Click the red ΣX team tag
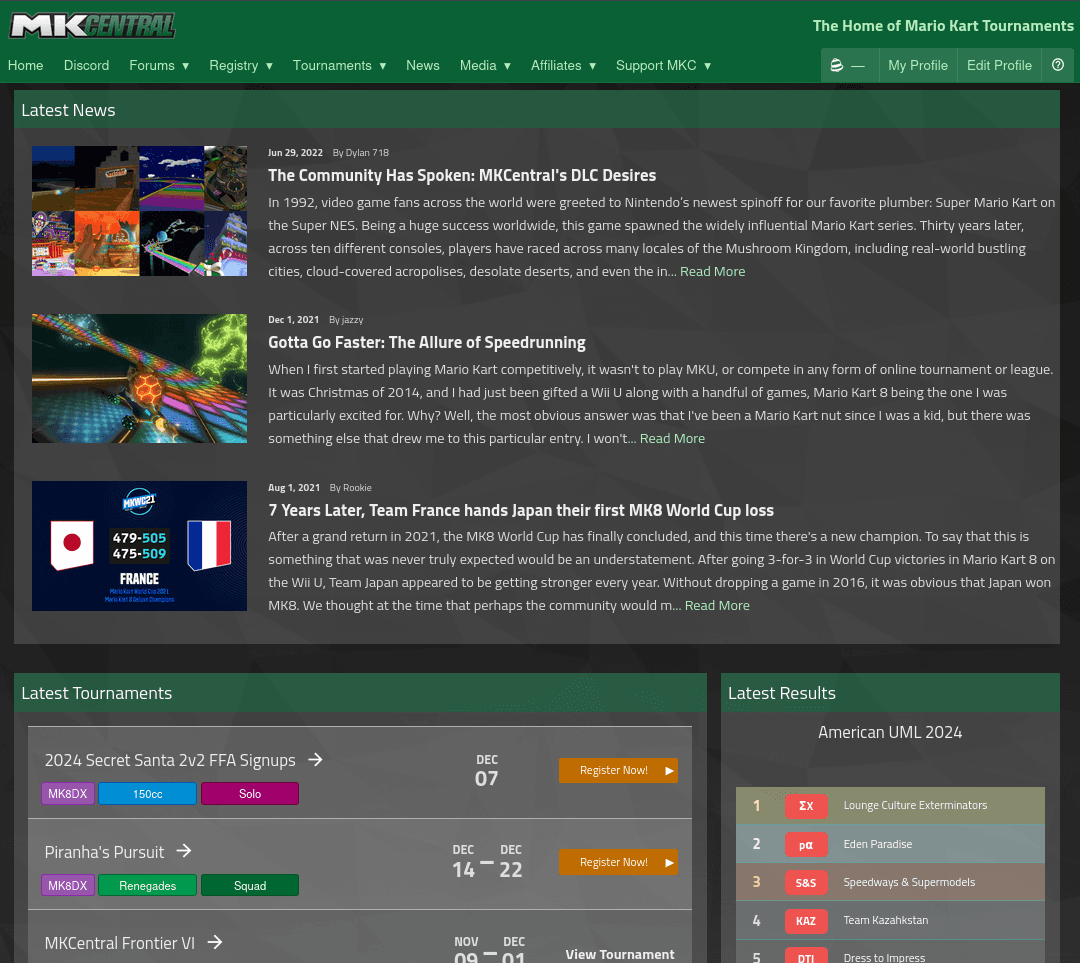 pos(805,806)
